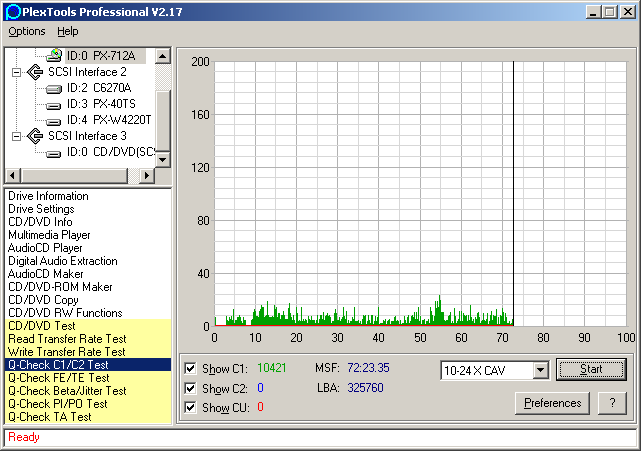Click the SCSI Interface 3 adapter icon
The height and width of the screenshot is (451, 641).
coord(35,136)
